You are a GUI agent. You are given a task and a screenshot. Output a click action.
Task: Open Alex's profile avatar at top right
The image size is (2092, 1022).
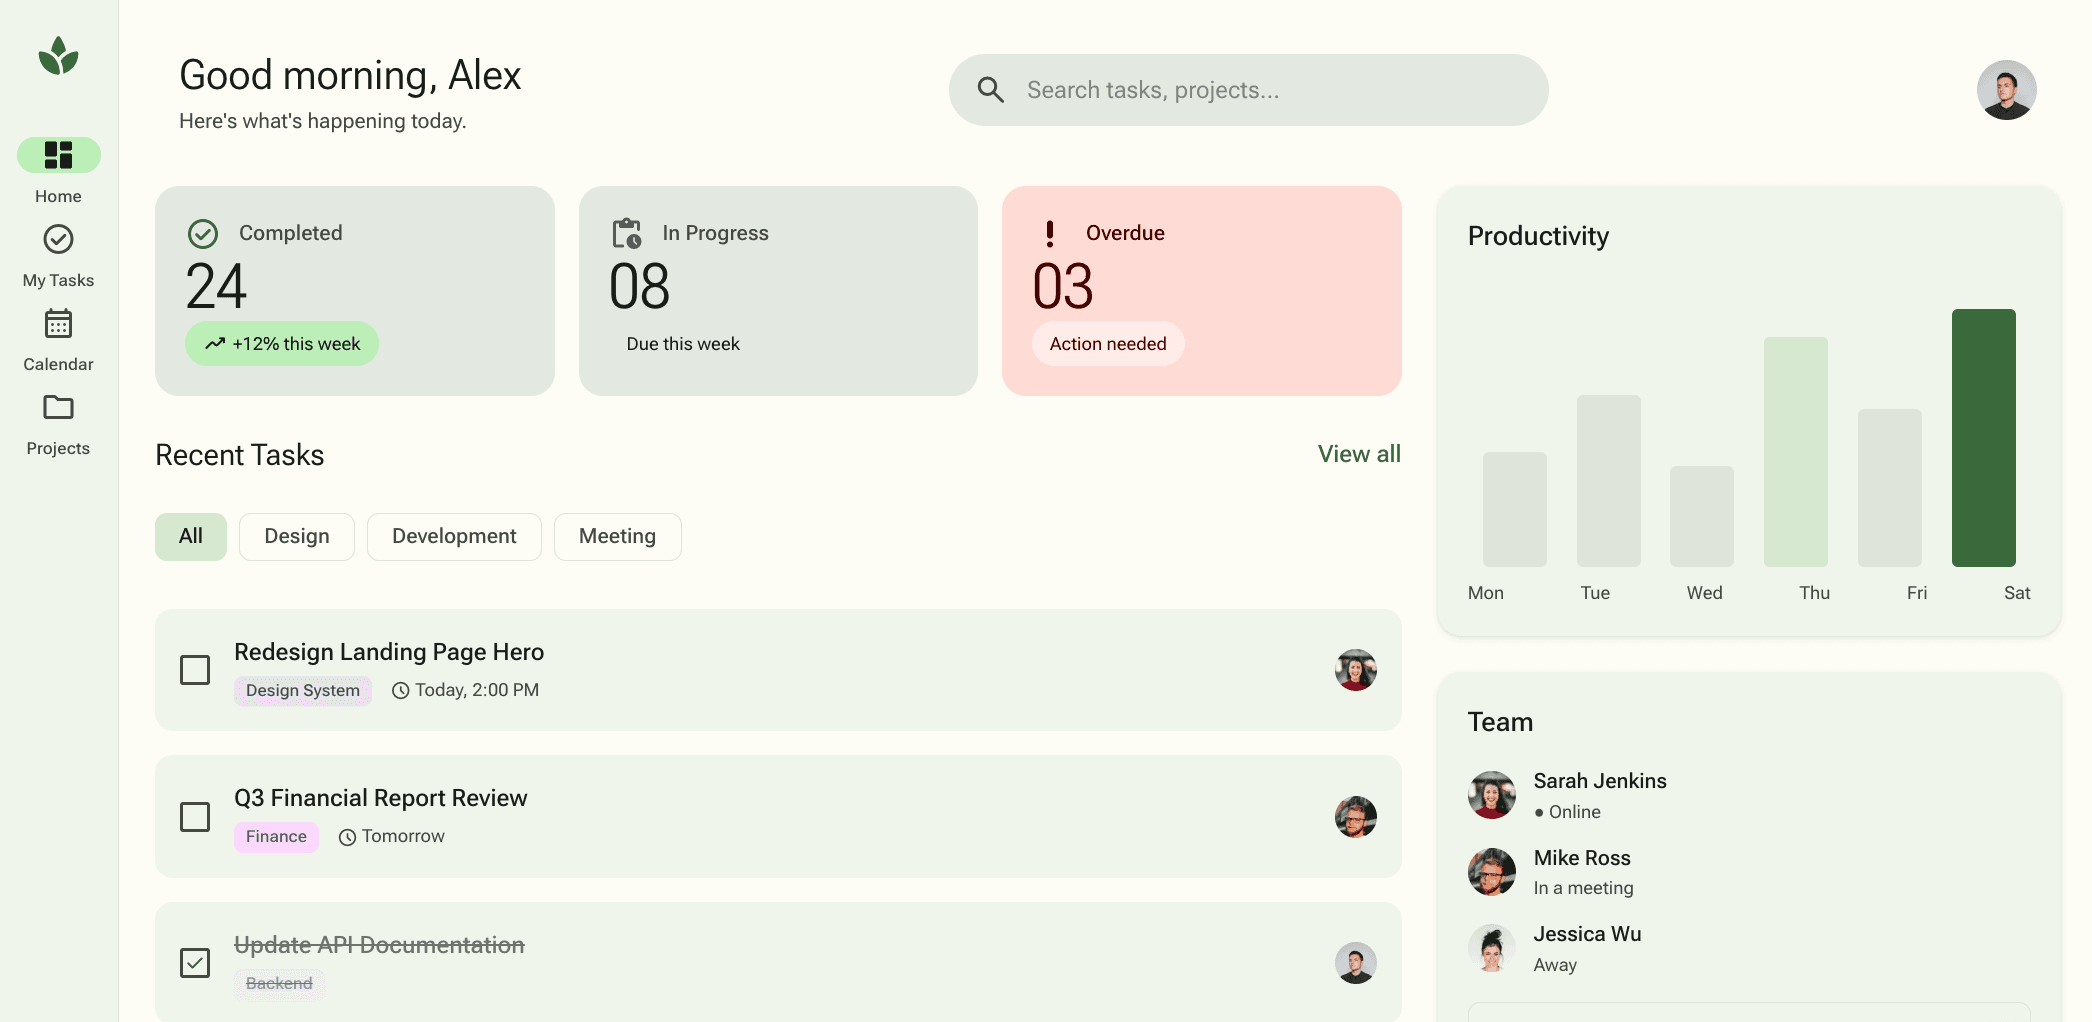[x=2006, y=89]
